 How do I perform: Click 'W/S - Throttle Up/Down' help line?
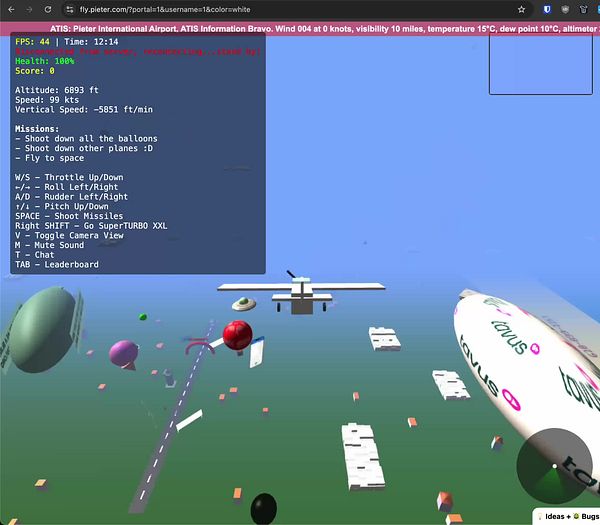[69, 177]
